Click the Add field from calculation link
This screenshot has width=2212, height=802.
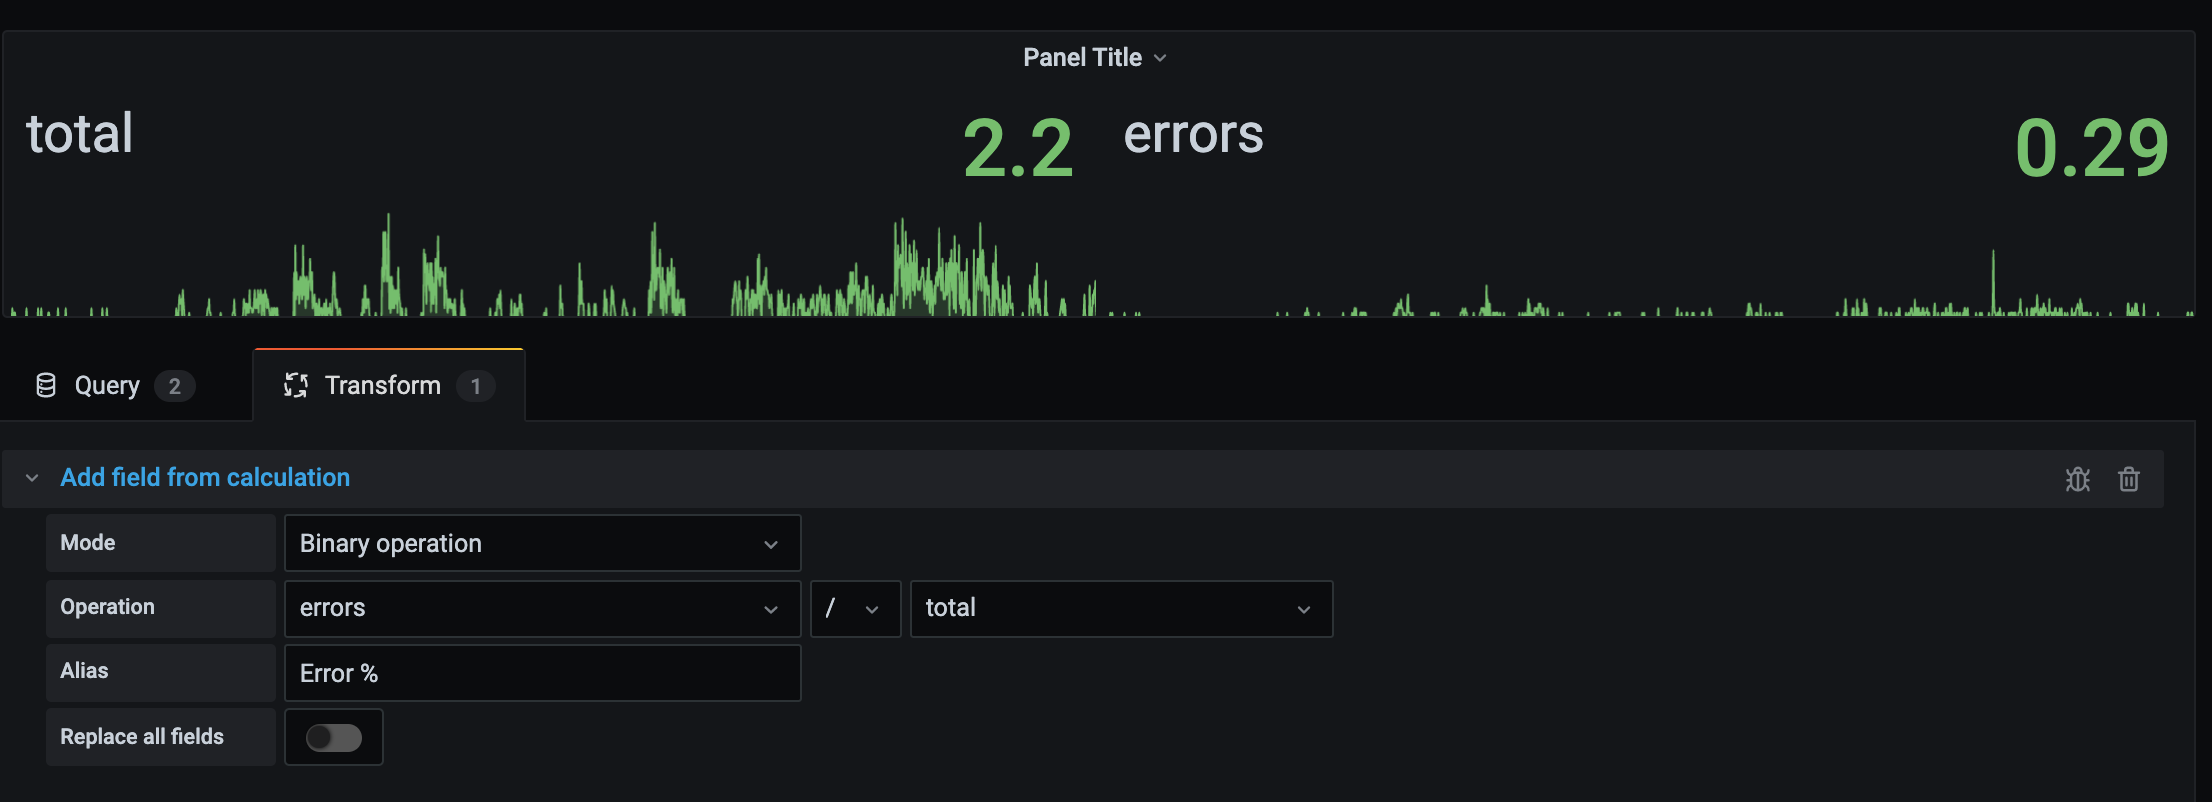[205, 478]
